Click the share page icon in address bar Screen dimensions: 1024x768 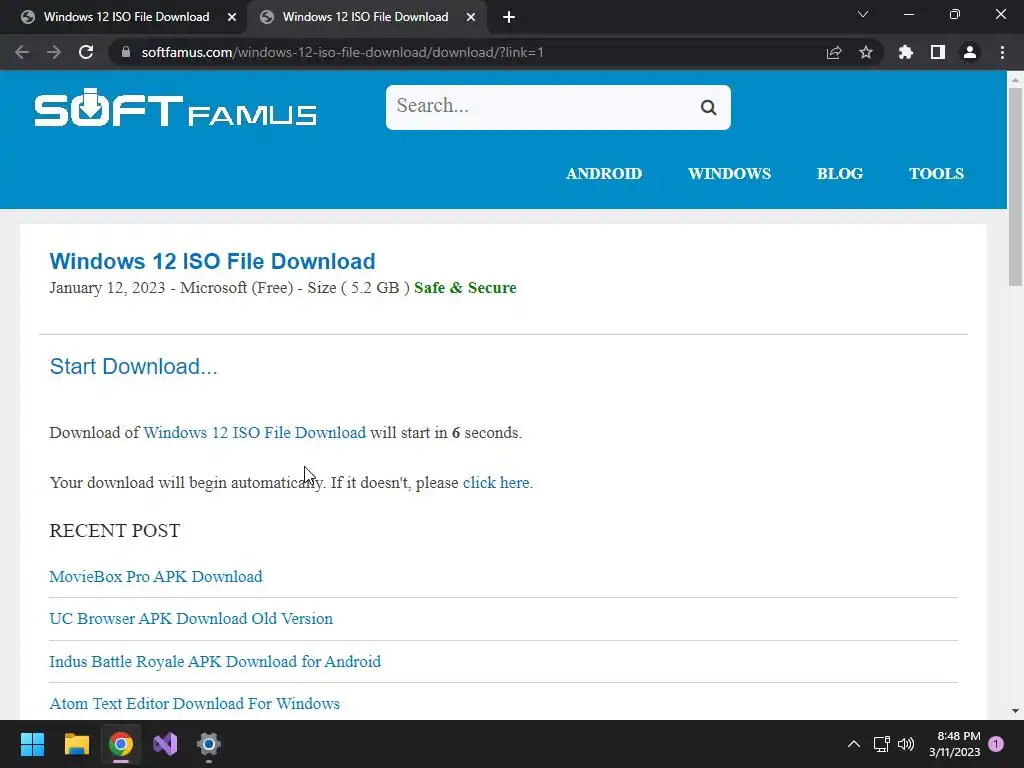pyautogui.click(x=834, y=52)
